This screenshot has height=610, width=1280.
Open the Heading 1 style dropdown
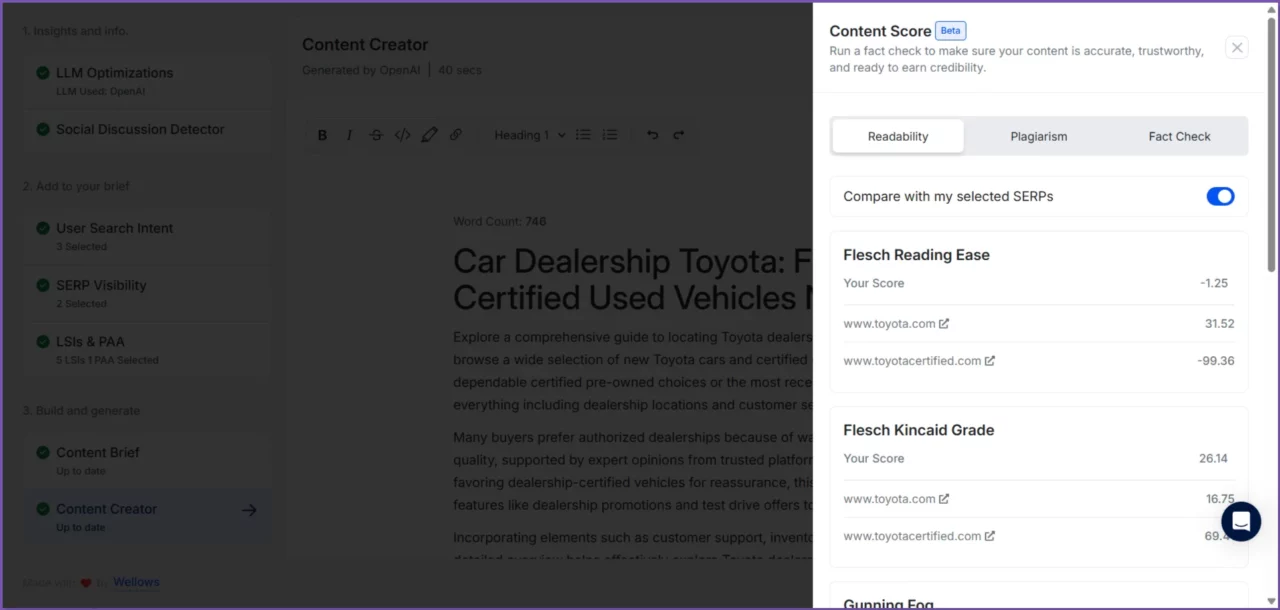click(530, 135)
